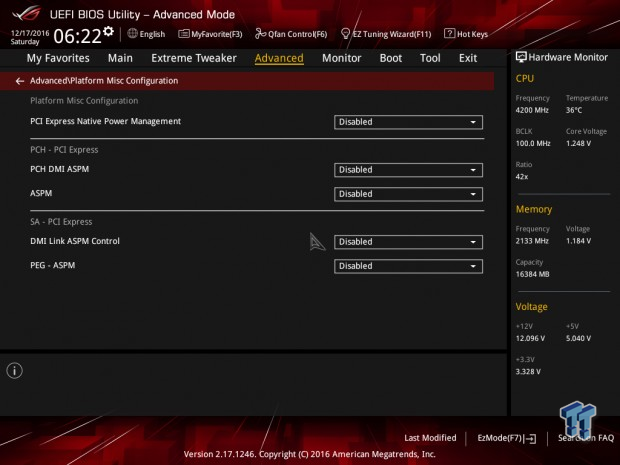Click the 12/17/2016 date text
Viewport: 620px width, 465px height.
30,33
